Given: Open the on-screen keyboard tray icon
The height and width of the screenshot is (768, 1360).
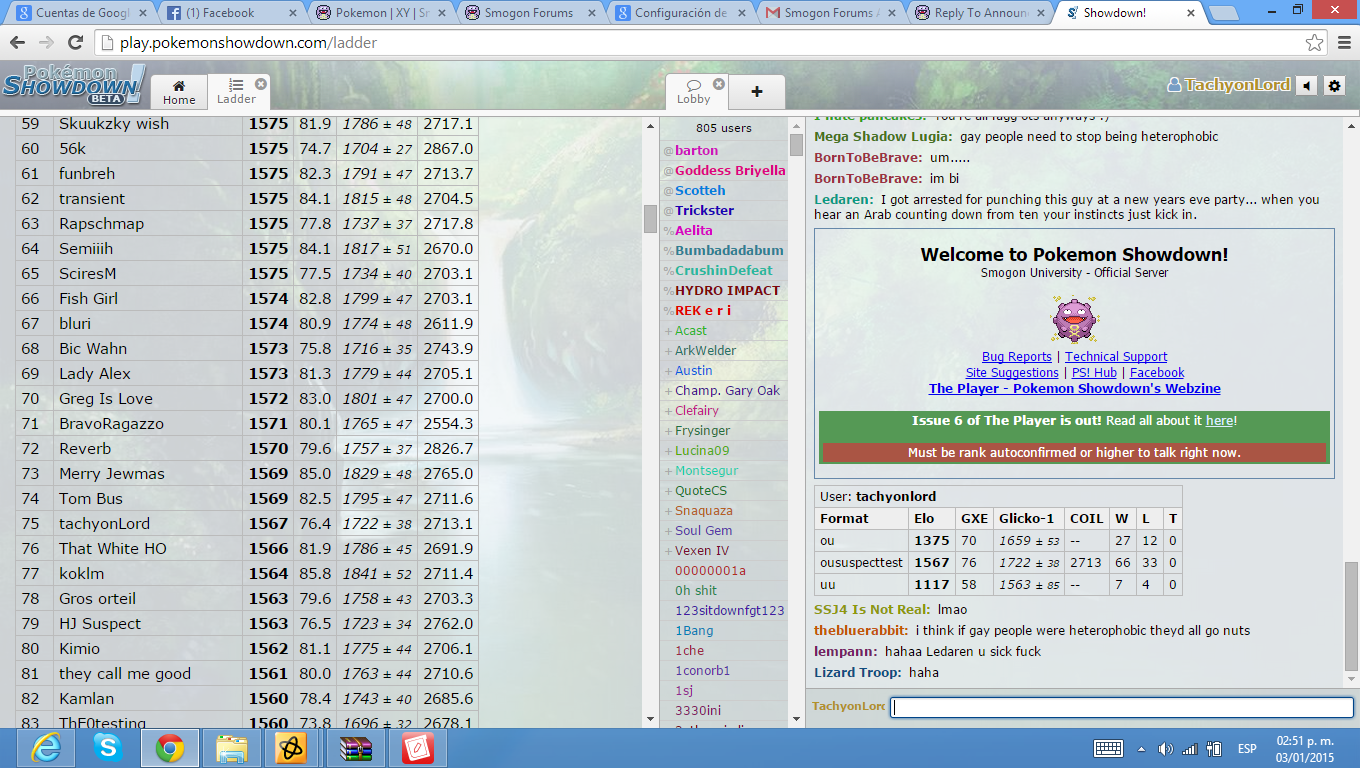Looking at the screenshot, I should [1108, 748].
